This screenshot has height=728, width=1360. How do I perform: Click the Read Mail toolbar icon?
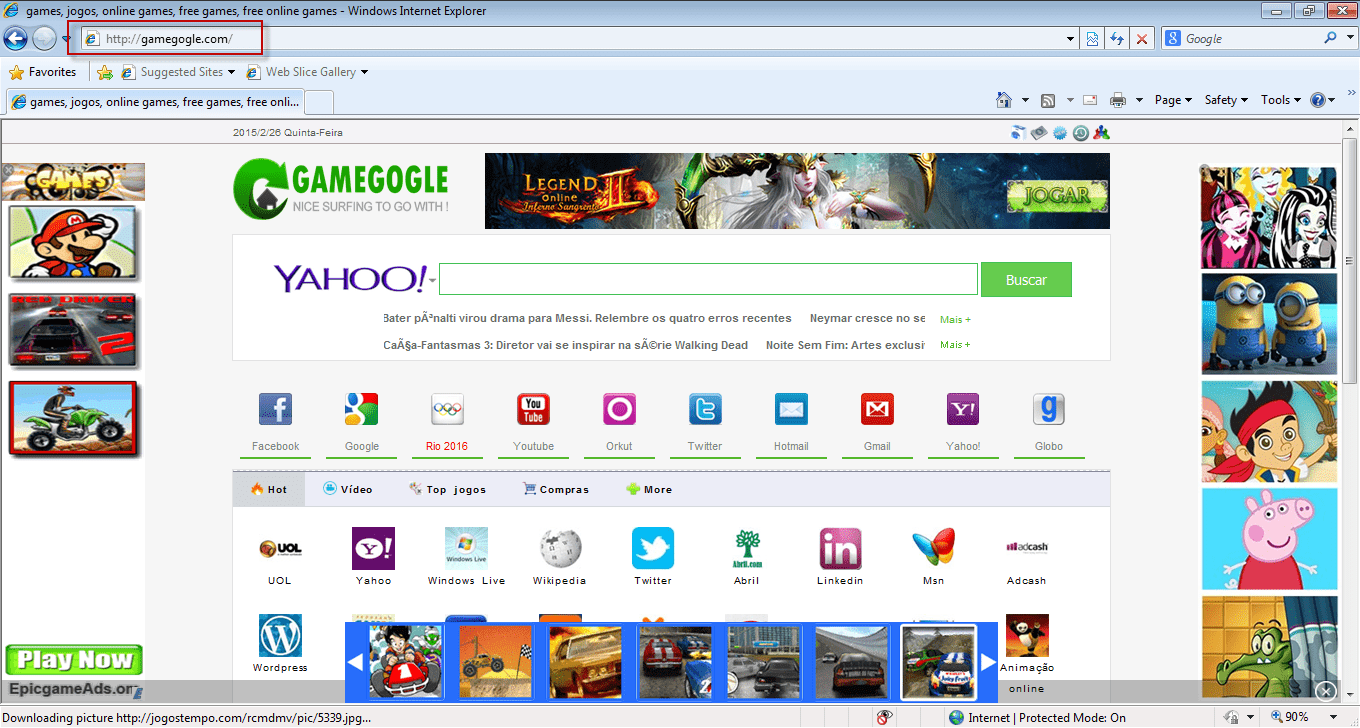point(1090,100)
